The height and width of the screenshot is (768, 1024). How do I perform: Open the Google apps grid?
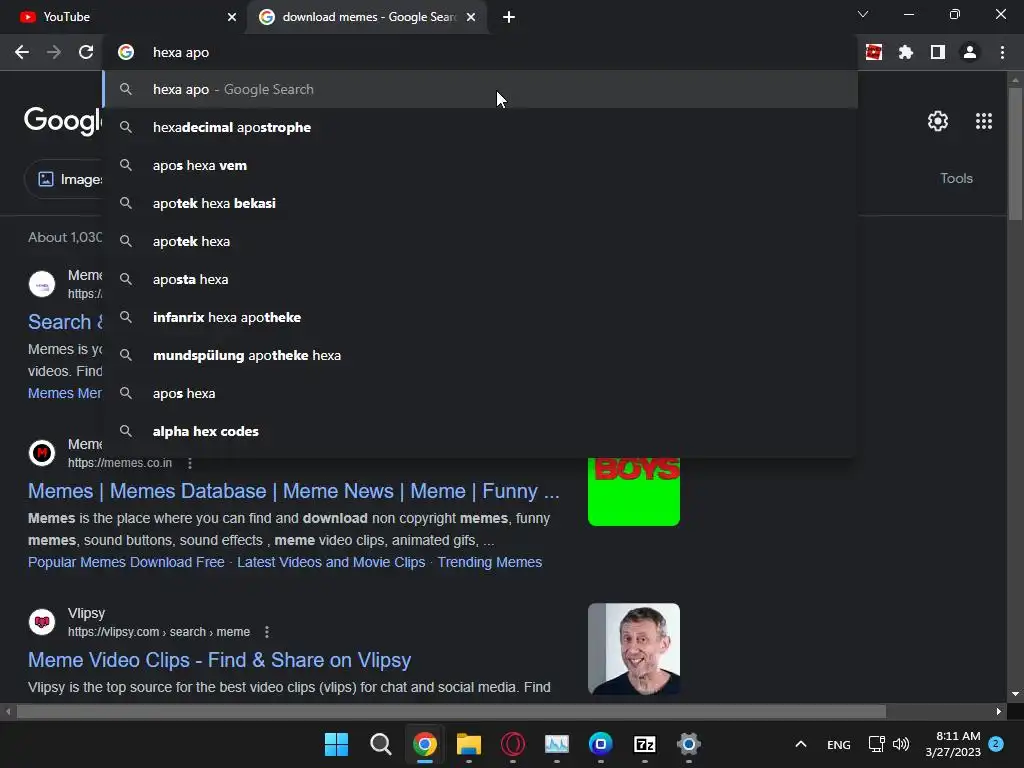pos(984,121)
